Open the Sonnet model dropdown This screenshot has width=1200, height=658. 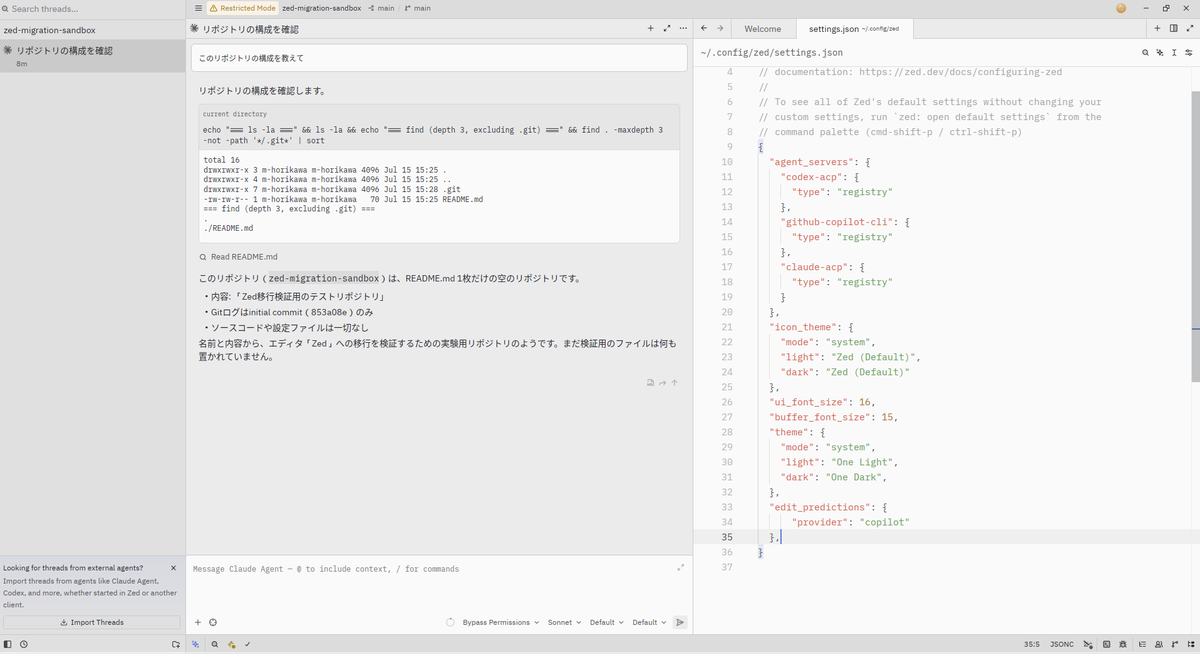[564, 622]
